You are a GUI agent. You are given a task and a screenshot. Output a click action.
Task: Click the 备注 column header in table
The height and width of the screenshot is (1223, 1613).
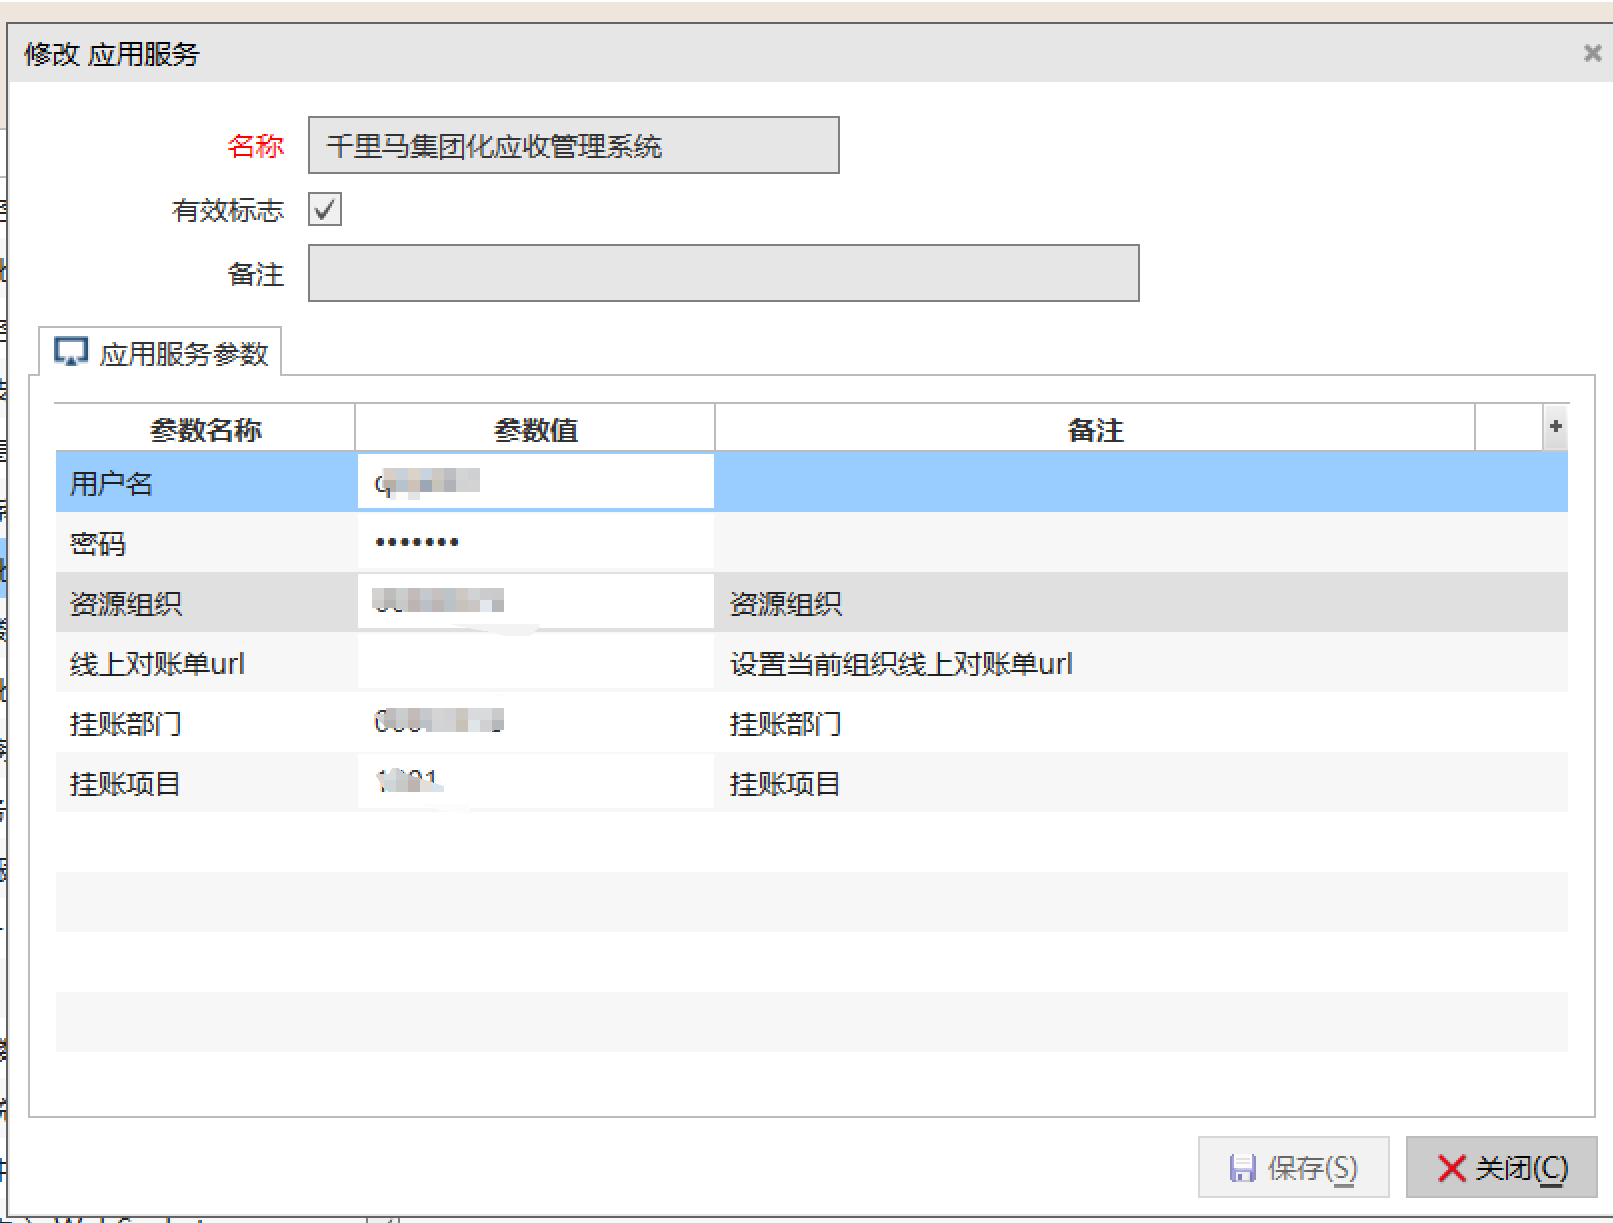pyautogui.click(x=1095, y=430)
